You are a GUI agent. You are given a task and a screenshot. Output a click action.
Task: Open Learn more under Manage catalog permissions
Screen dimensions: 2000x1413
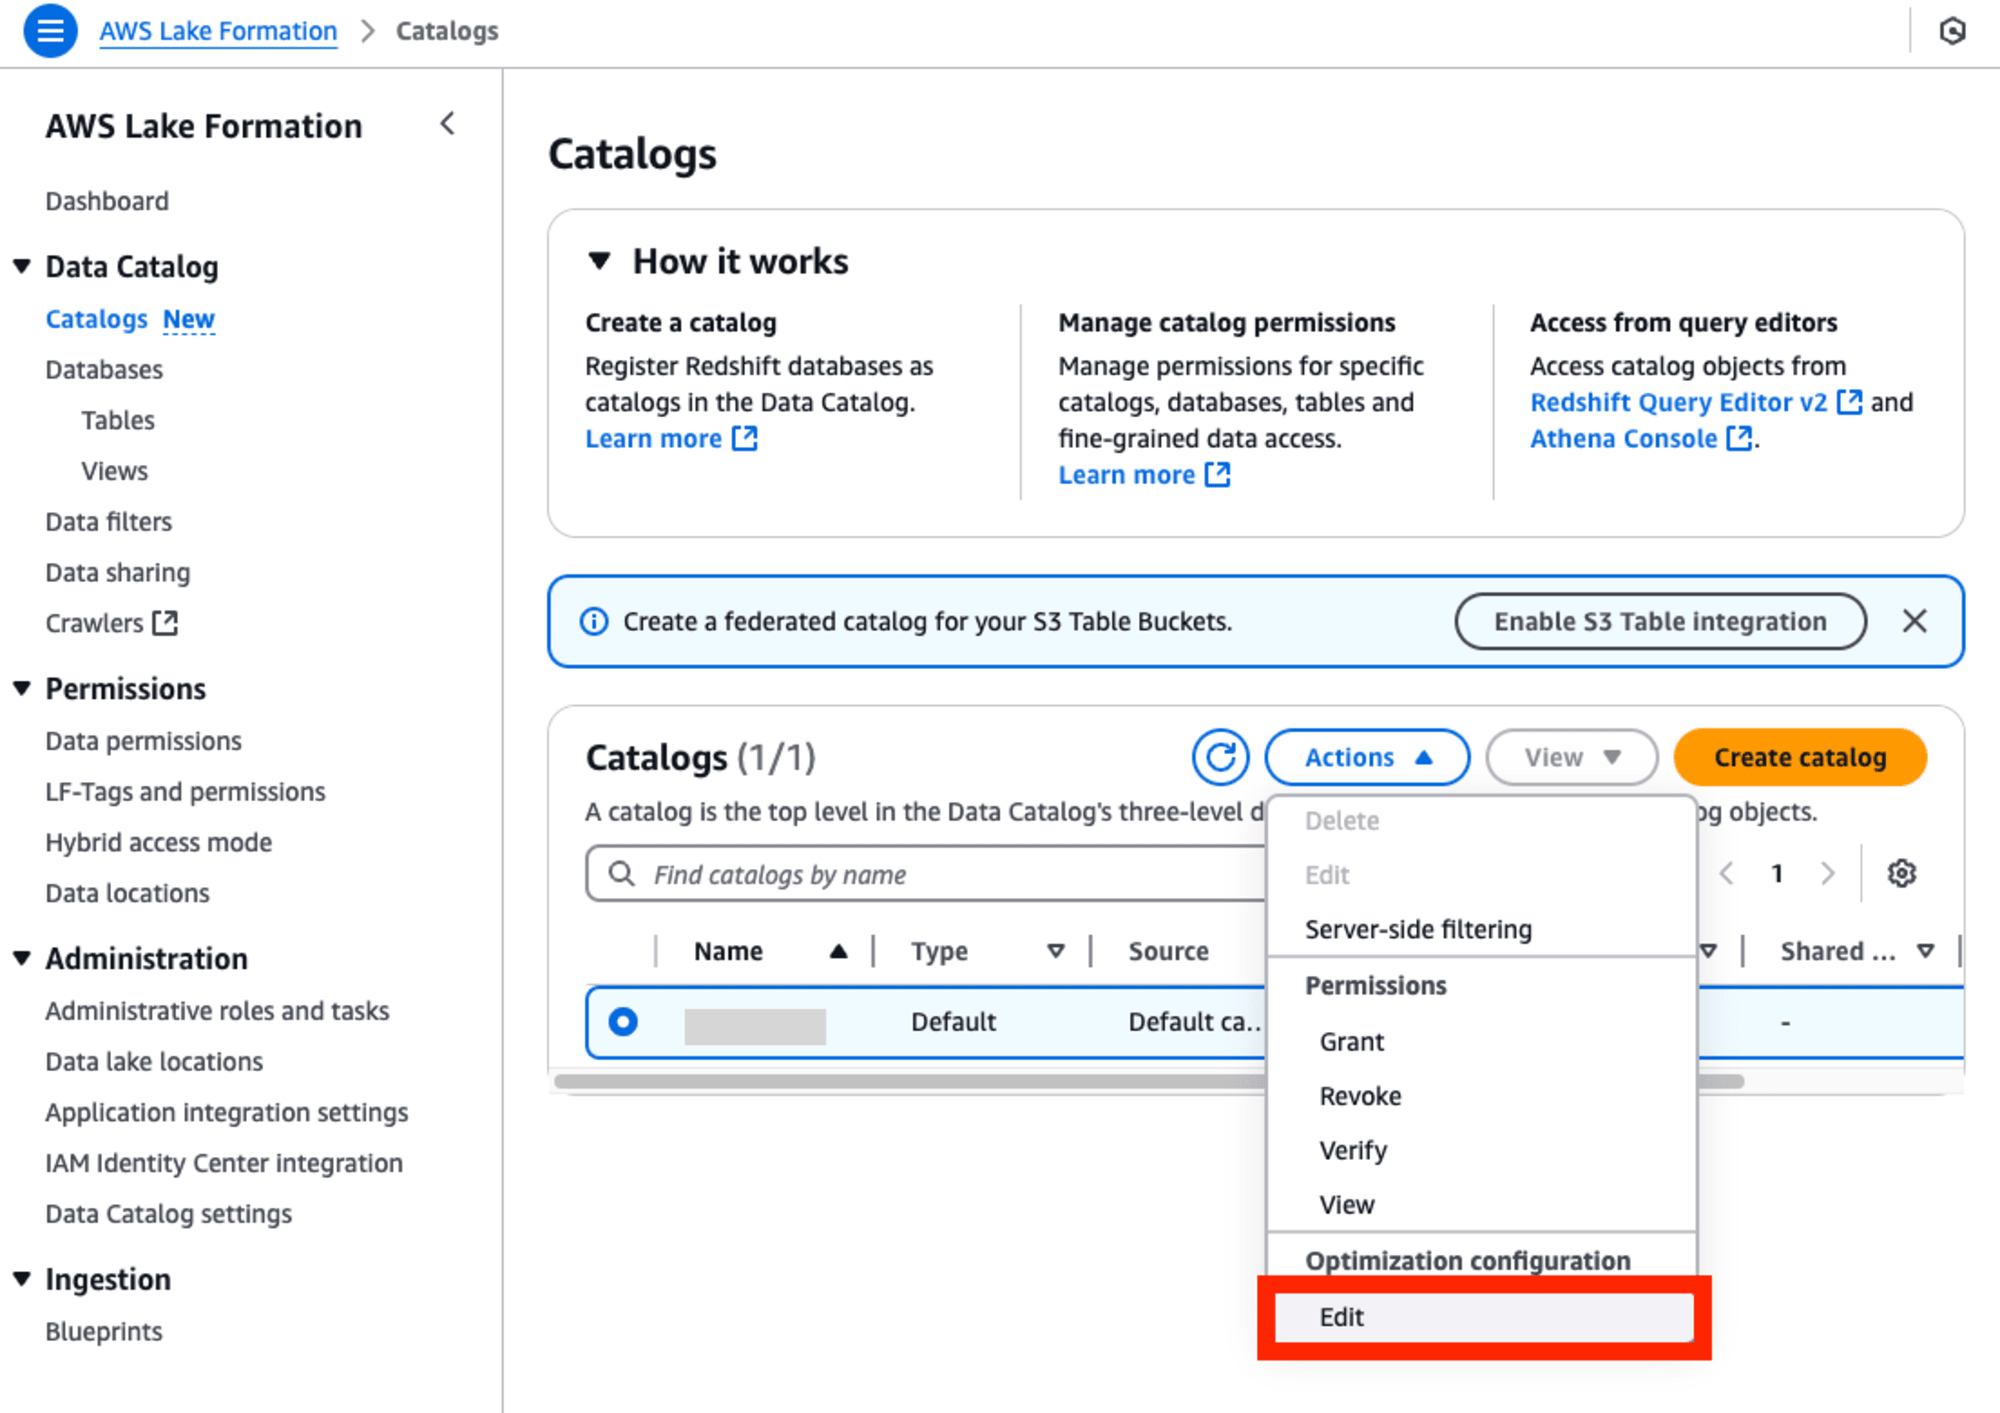tap(1144, 474)
